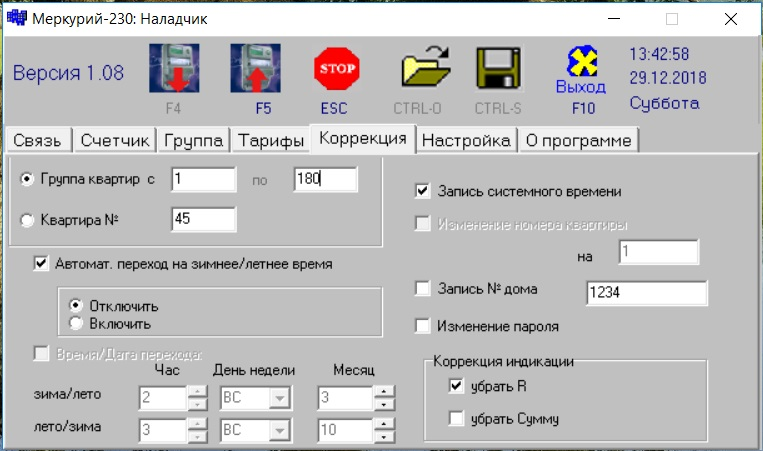Image resolution: width=763 pixels, height=451 pixels.
Task: Save using the CTRL-S floppy disk icon
Action: coord(498,68)
